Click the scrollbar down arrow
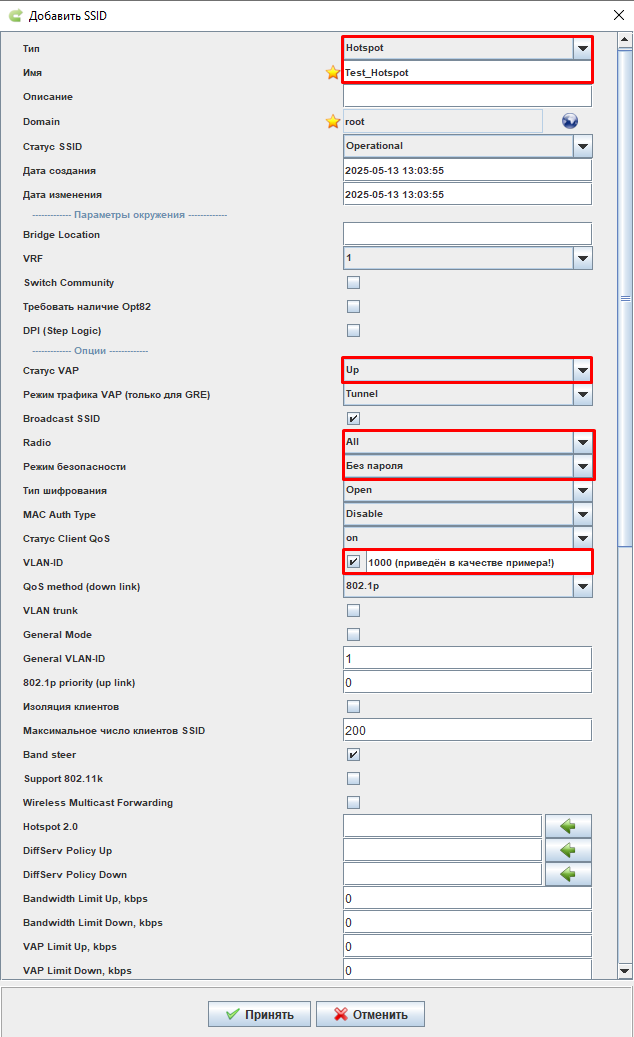 pyautogui.click(x=625, y=970)
